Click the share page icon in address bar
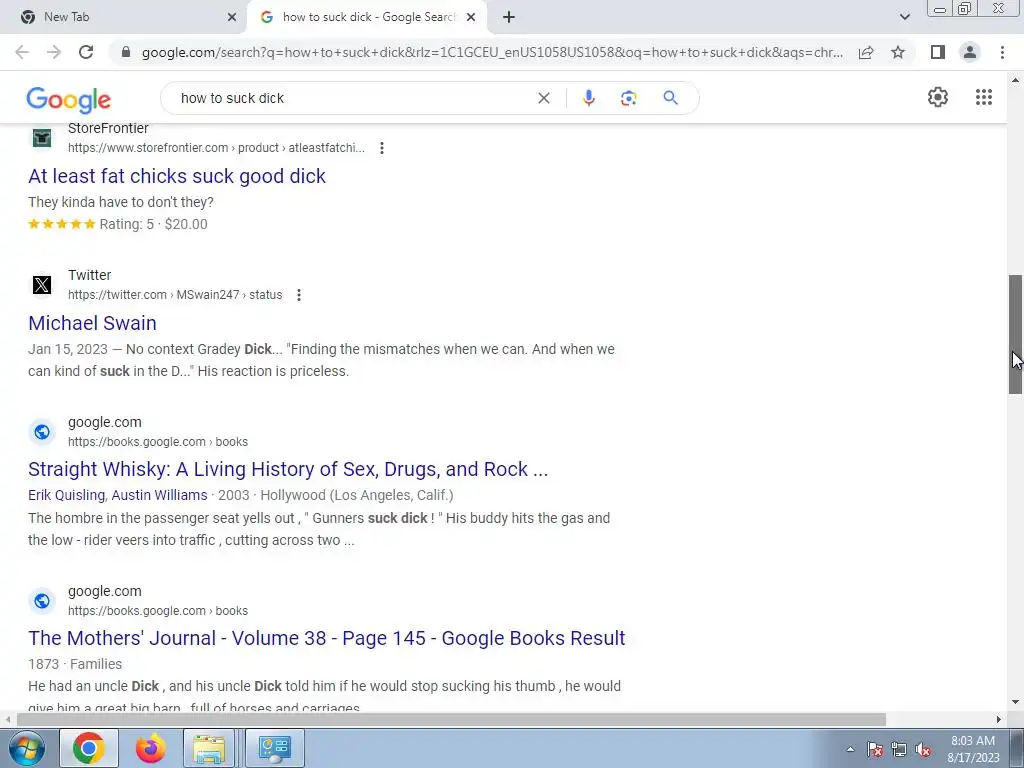 866,52
